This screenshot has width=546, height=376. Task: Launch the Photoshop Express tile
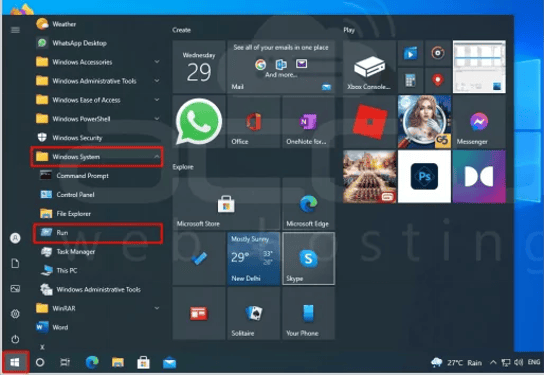tap(424, 177)
